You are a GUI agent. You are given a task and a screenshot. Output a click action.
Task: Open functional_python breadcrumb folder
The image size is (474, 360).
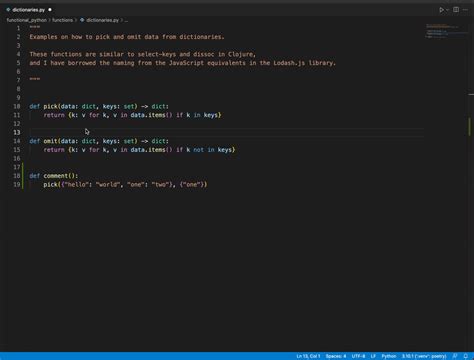click(27, 20)
